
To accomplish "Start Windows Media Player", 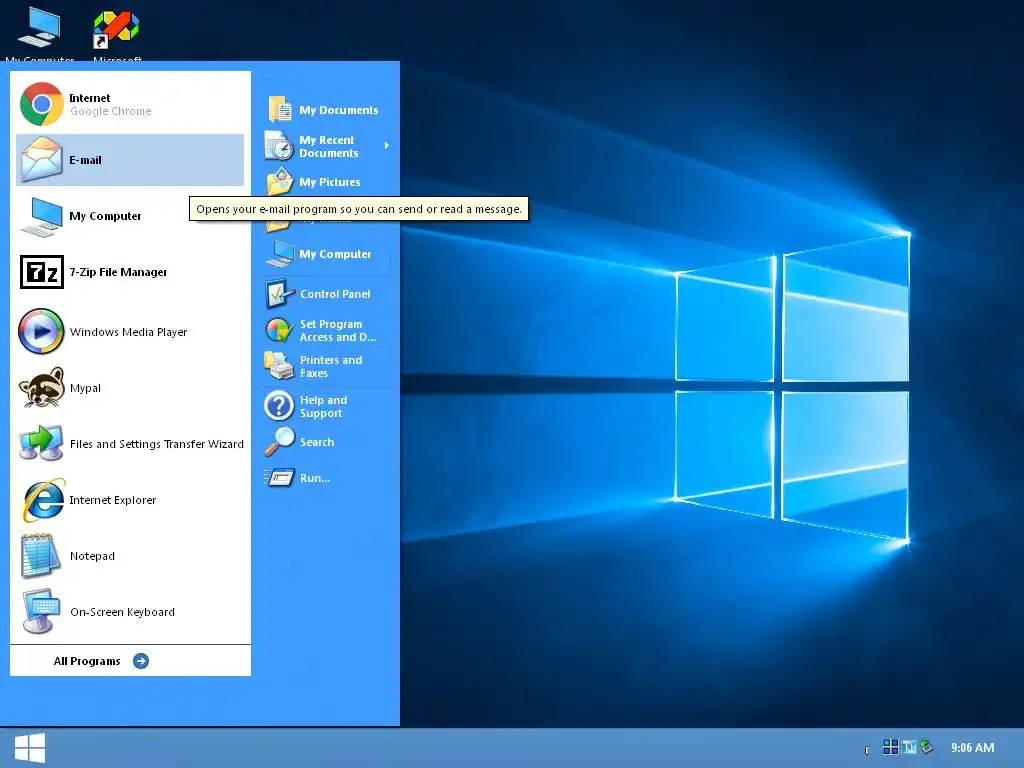I will pos(130,332).
